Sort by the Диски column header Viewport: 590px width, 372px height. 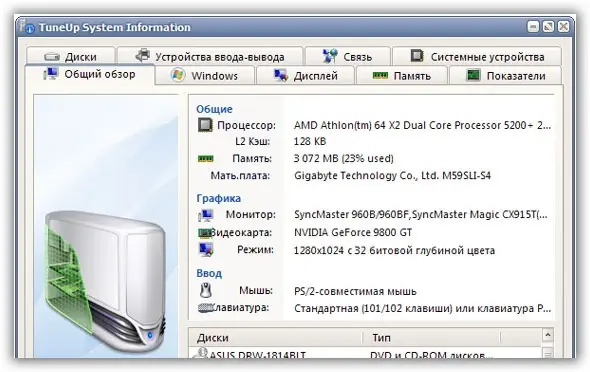(275, 337)
